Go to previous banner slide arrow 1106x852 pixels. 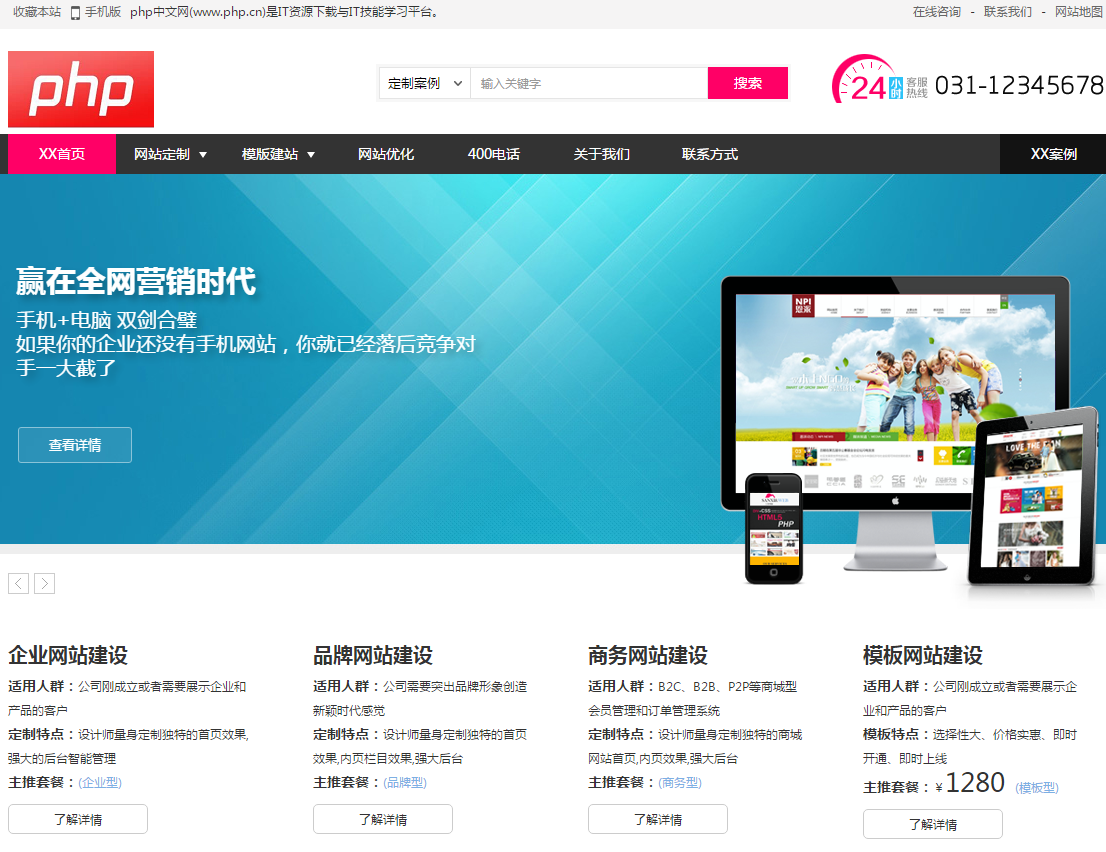(x=18, y=583)
